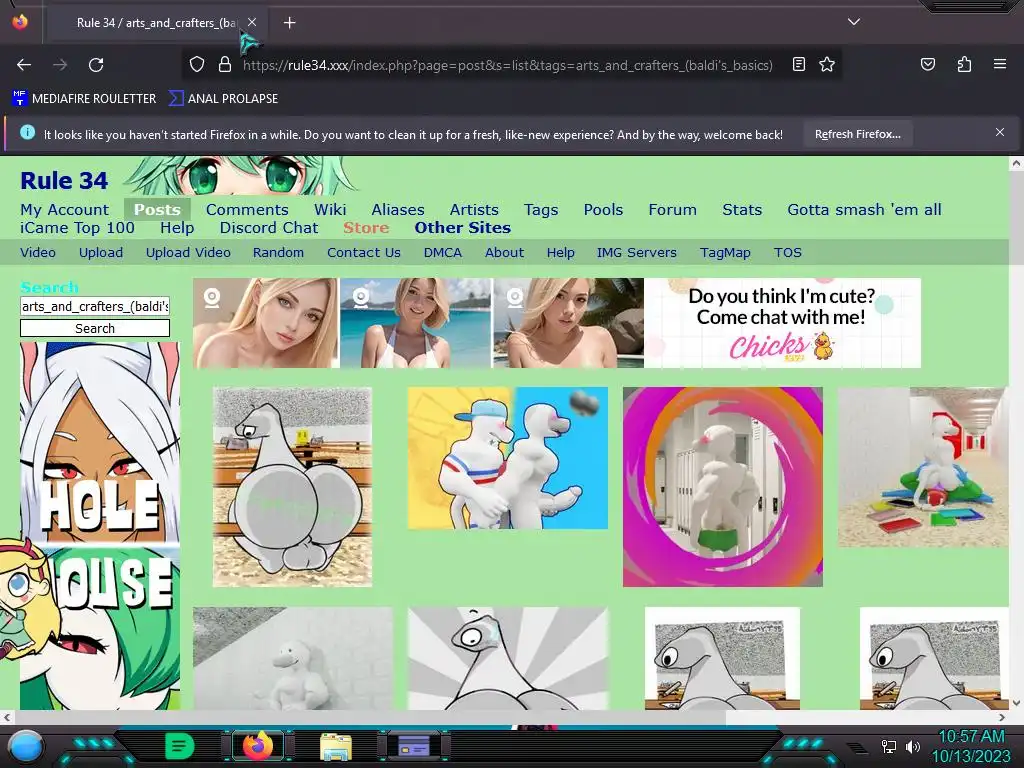The image size is (1024, 768).
Task: Expand the list all tabs chevron
Action: click(854, 22)
